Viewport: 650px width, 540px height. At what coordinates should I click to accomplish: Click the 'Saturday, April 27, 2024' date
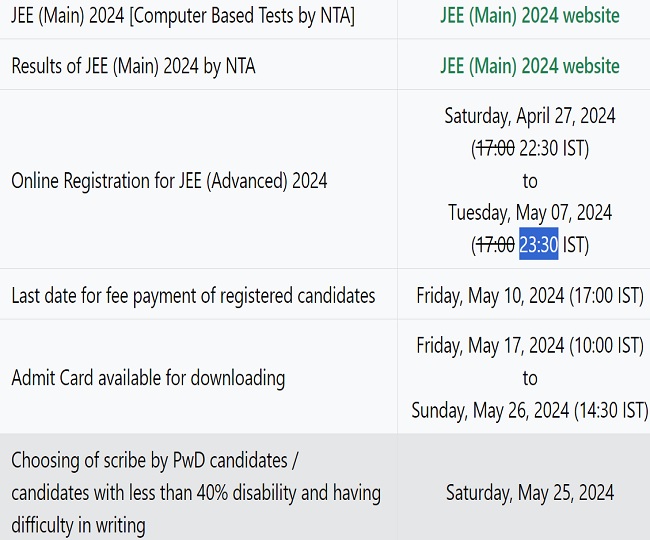(x=529, y=116)
